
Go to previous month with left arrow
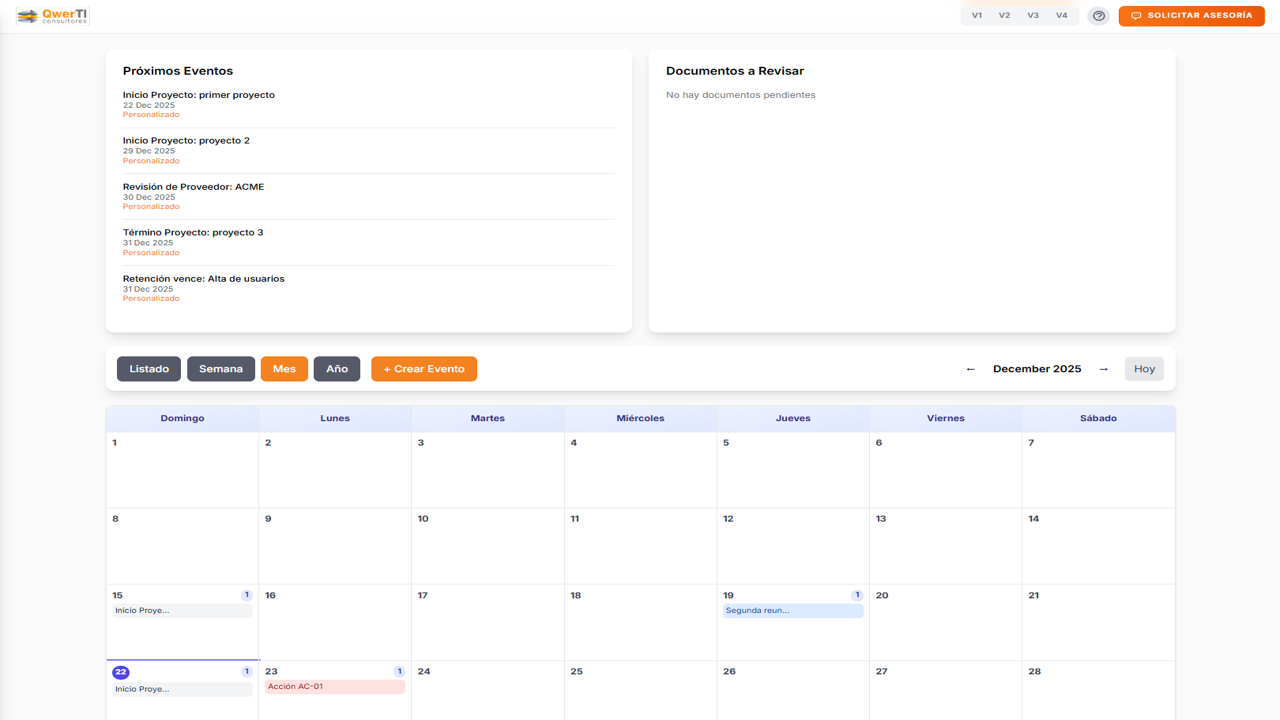(x=970, y=369)
